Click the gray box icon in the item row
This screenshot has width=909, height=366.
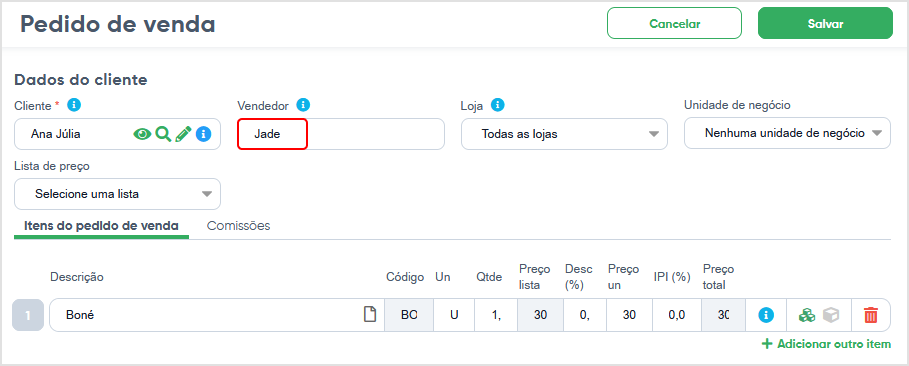[x=831, y=315]
